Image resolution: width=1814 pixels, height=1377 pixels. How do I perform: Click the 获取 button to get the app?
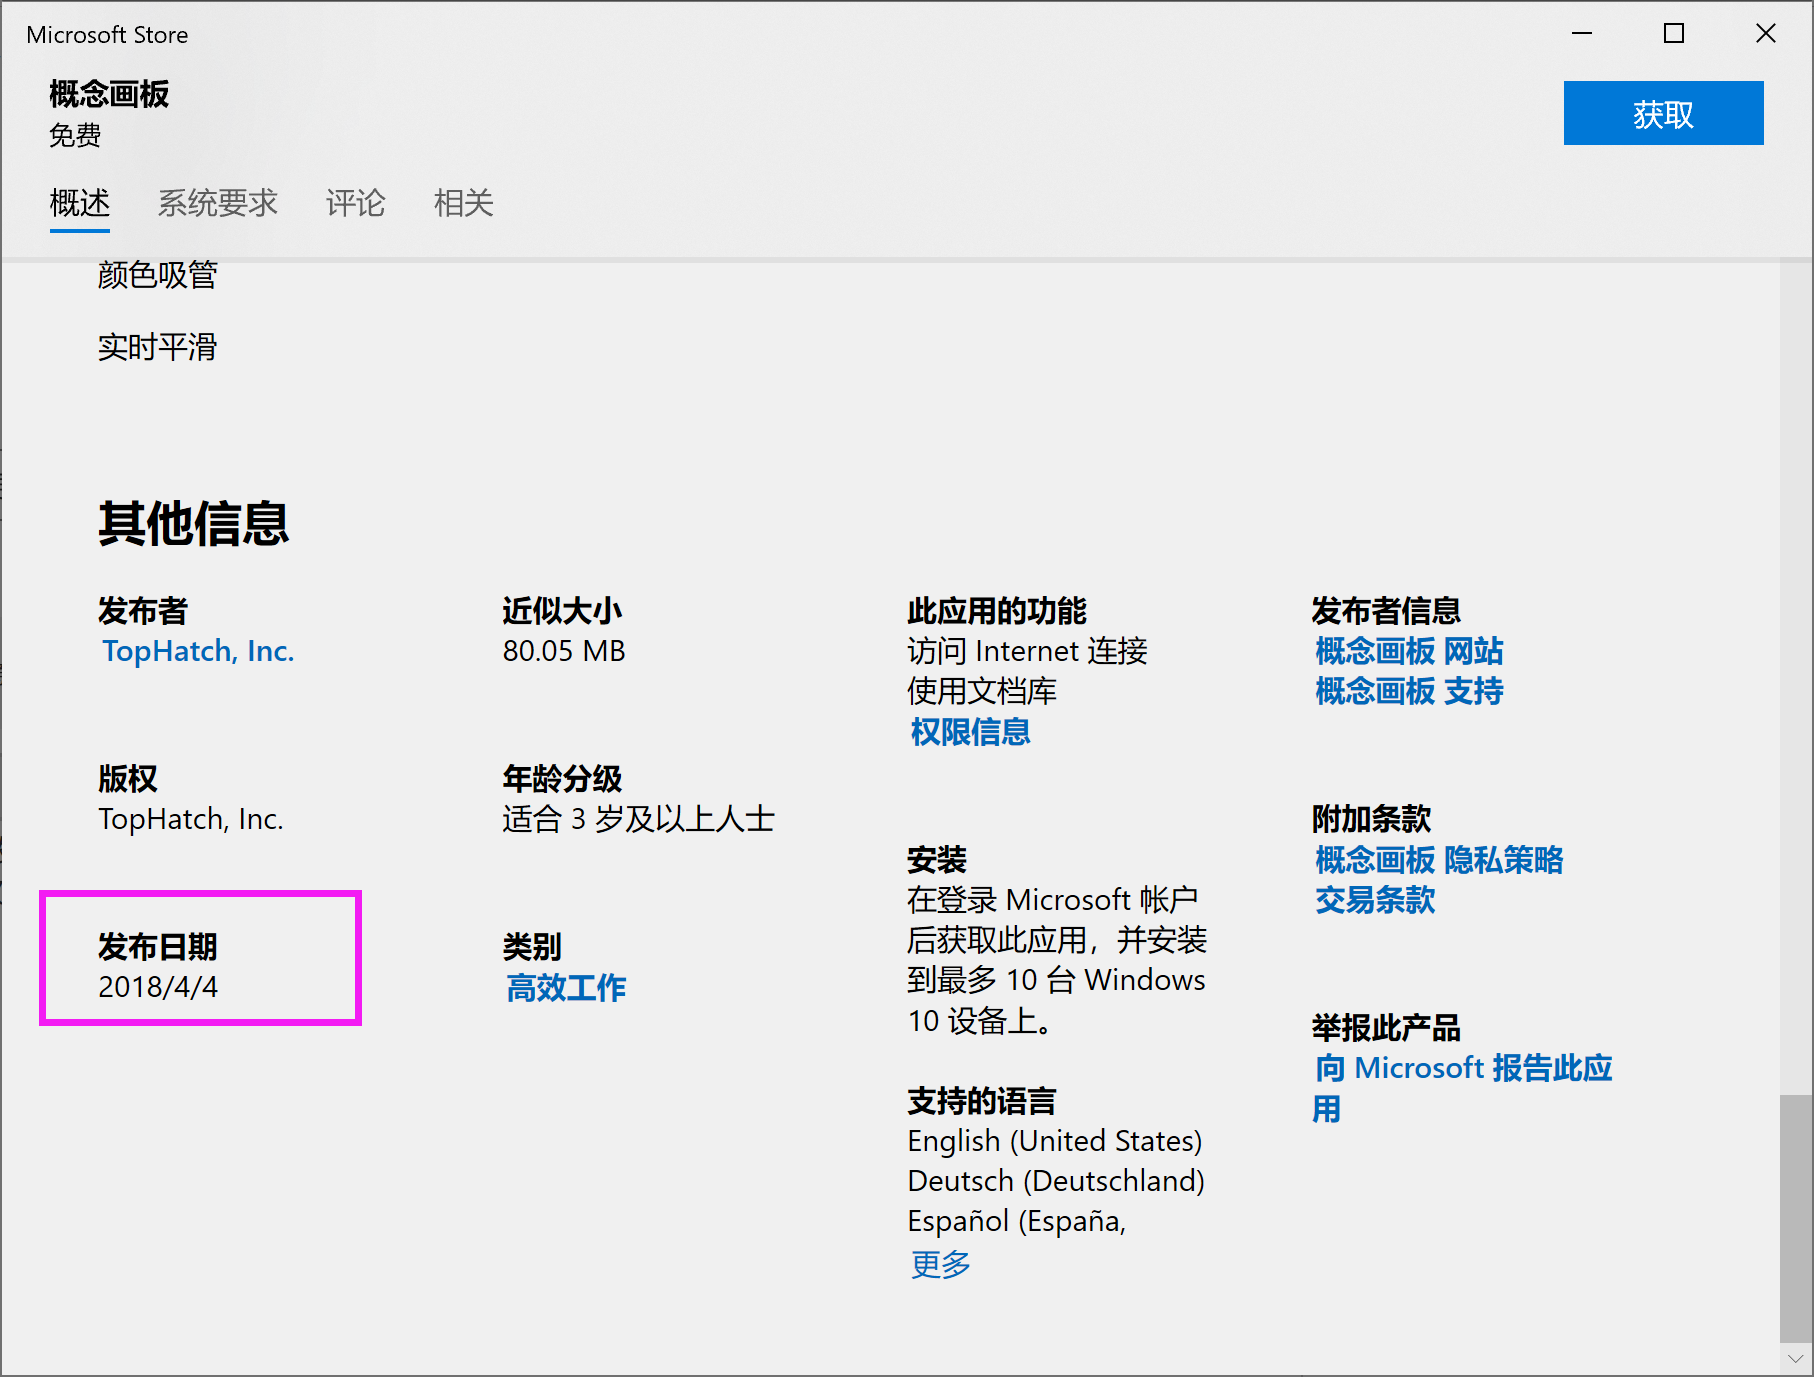[x=1663, y=113]
